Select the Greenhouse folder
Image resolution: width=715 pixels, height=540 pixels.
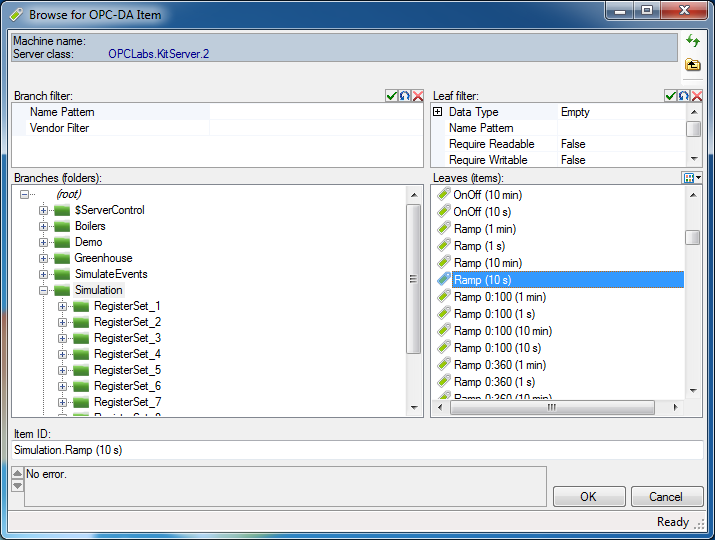102,258
